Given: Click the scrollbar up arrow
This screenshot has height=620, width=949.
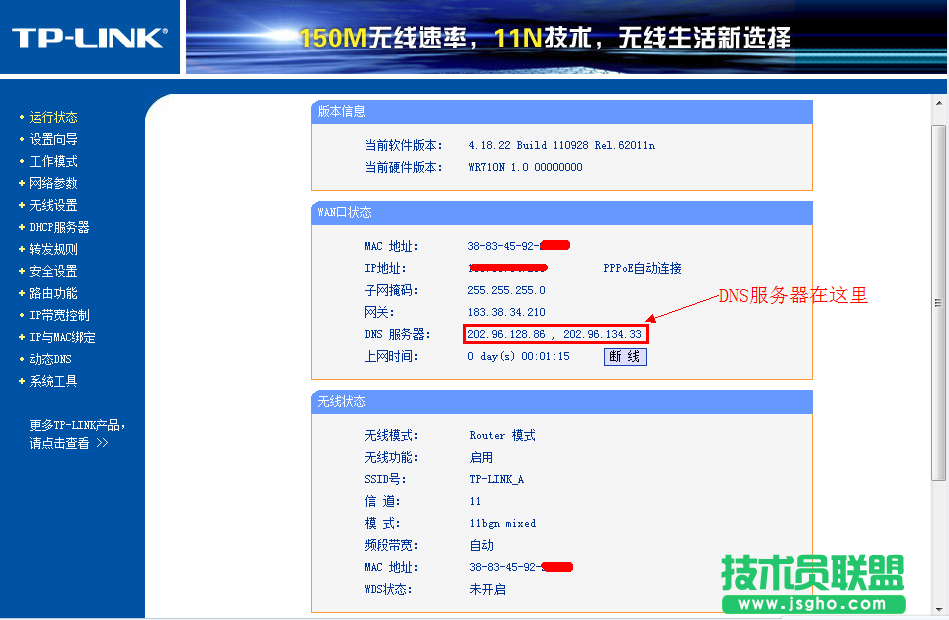Looking at the screenshot, I should pos(939,103).
